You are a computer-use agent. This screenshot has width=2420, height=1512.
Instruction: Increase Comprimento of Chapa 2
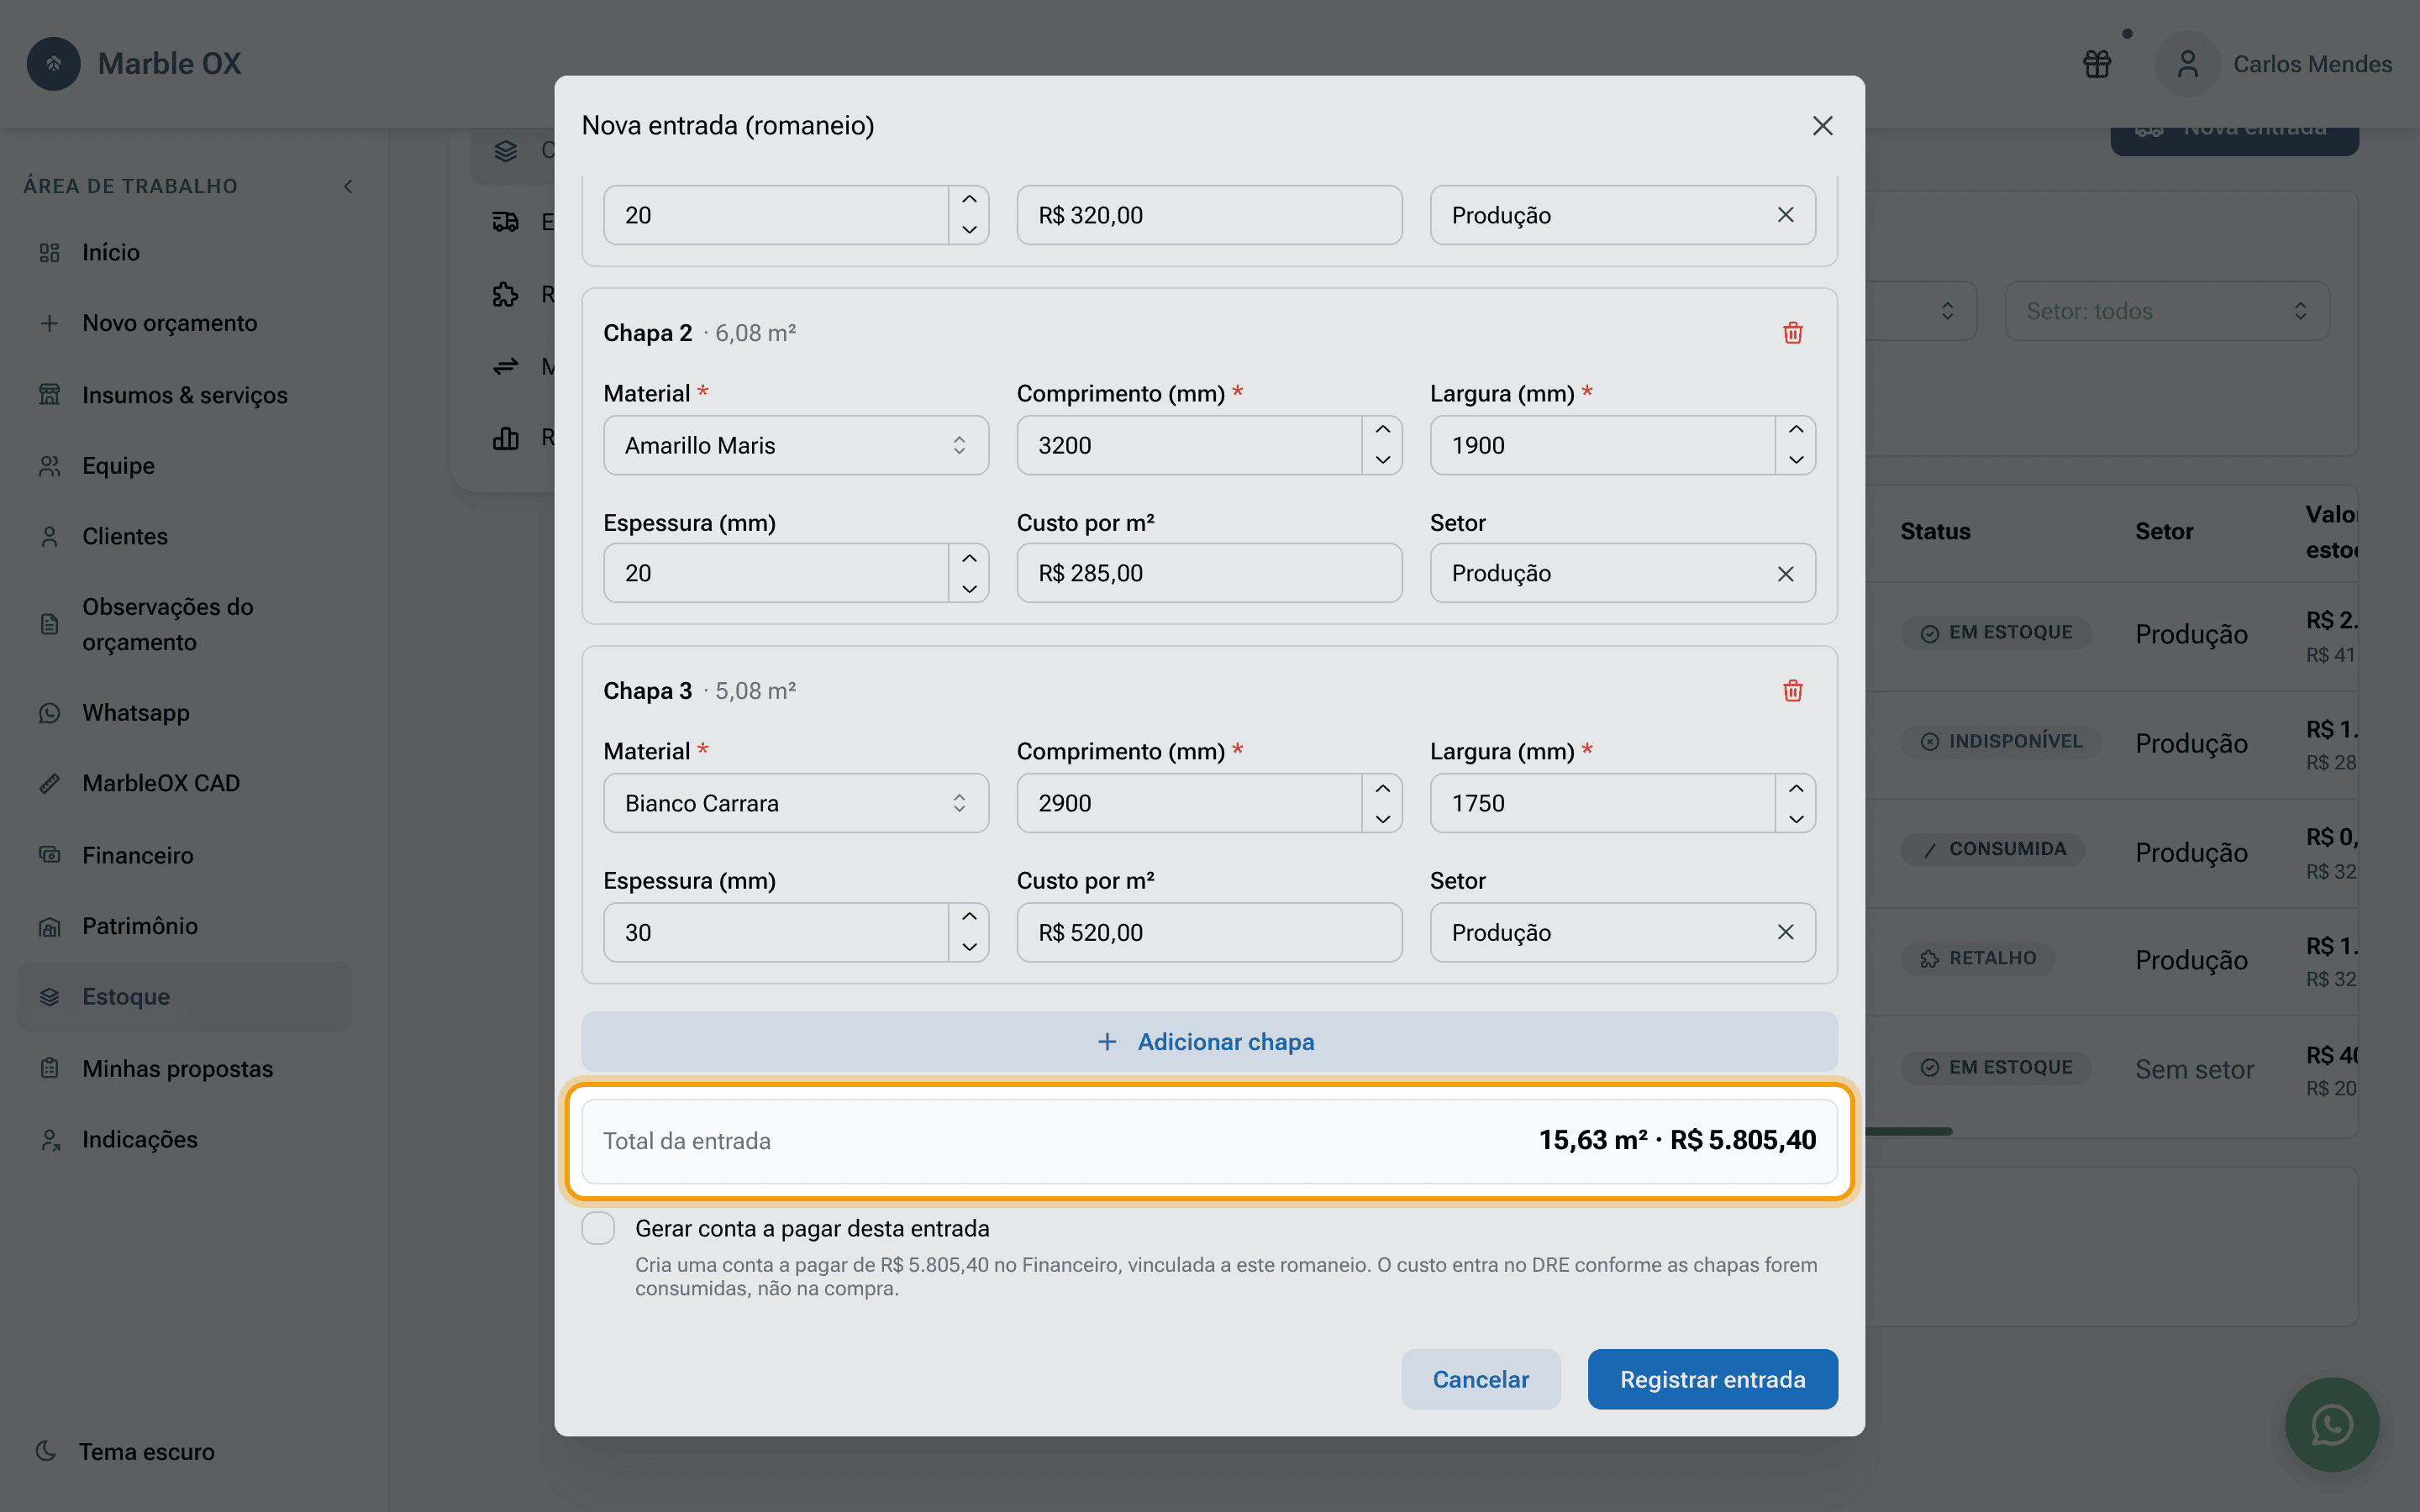point(1382,430)
